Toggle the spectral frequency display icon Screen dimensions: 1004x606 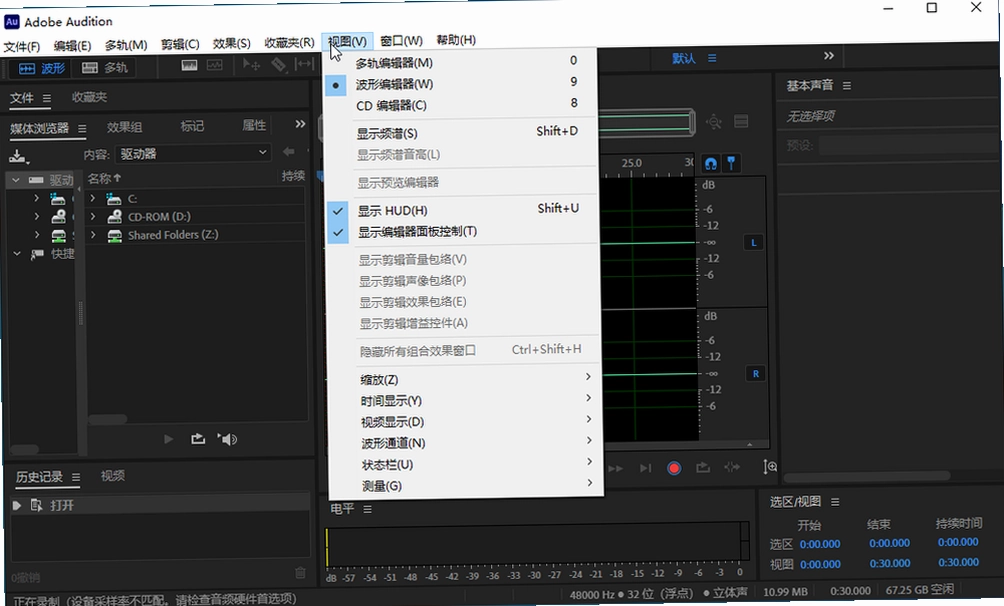(190, 65)
